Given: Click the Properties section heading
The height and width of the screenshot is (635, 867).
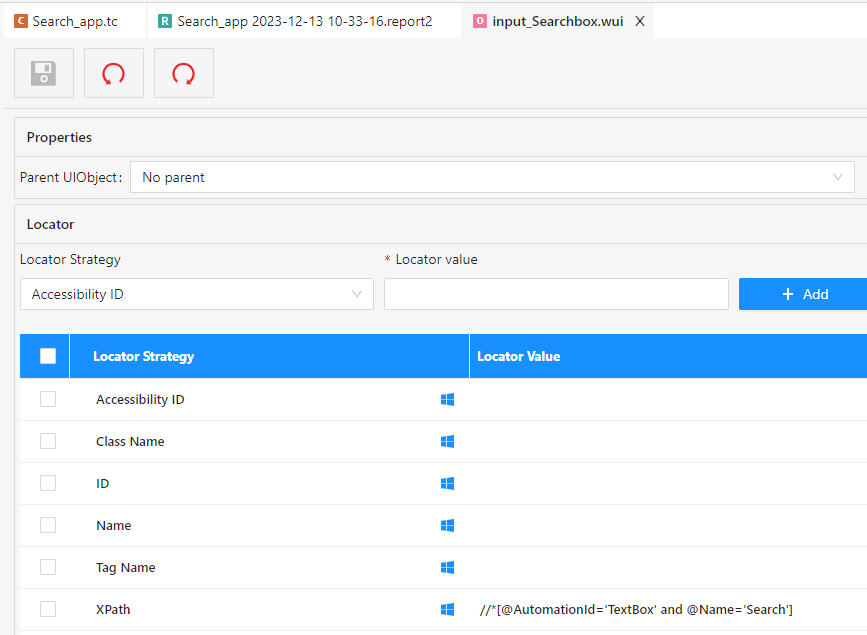Looking at the screenshot, I should click(x=59, y=137).
